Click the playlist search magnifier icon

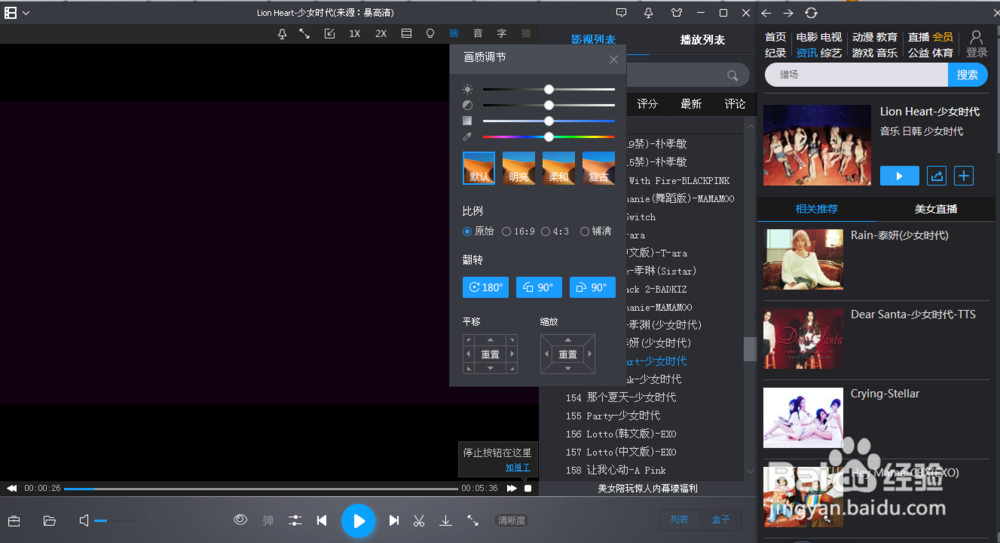coord(732,76)
